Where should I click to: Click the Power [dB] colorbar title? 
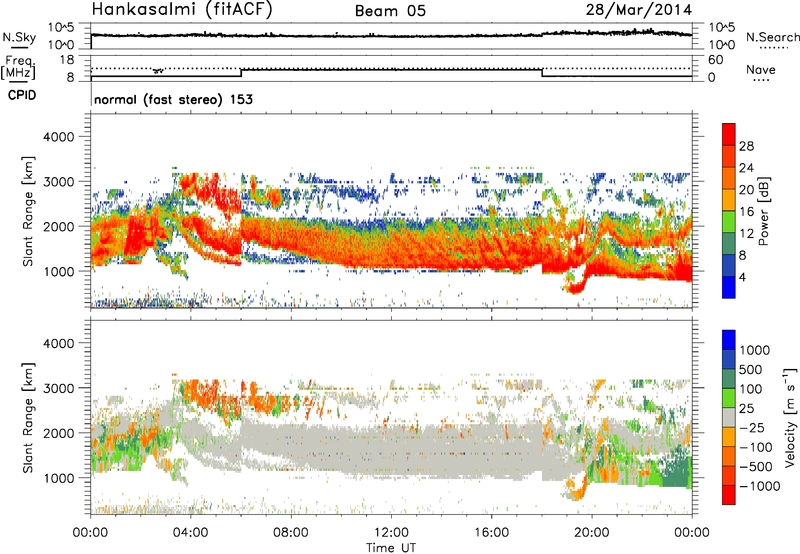pyautogui.click(x=763, y=211)
